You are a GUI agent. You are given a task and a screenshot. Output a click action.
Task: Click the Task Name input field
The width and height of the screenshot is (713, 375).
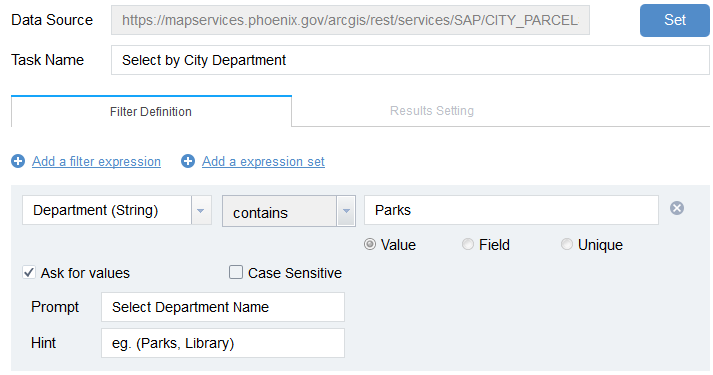(x=410, y=60)
